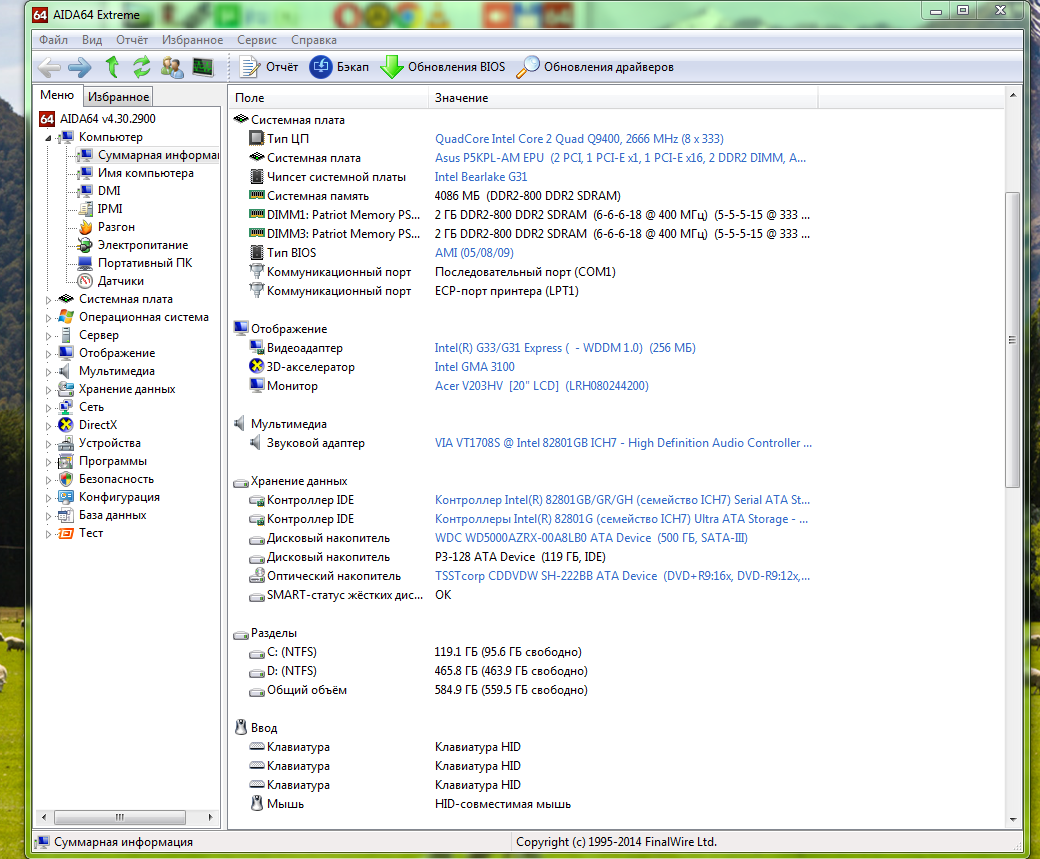Viewport: 1040px width, 859px height.
Task: Expand the Операционная система tree node
Action: [48, 317]
